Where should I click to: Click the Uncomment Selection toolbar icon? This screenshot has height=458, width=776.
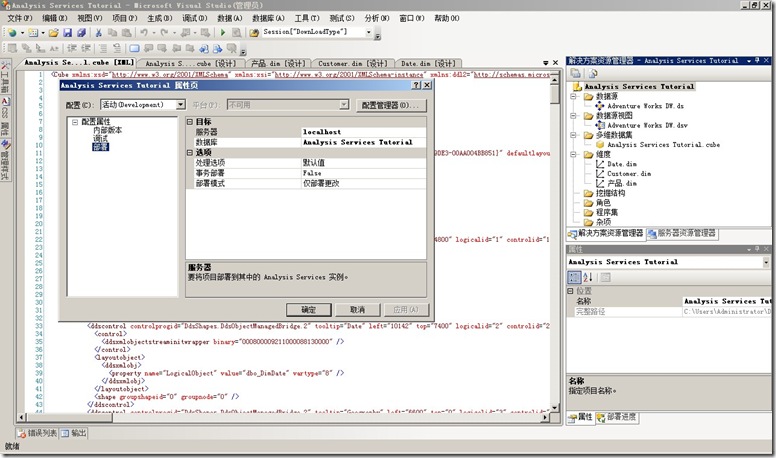[117, 49]
